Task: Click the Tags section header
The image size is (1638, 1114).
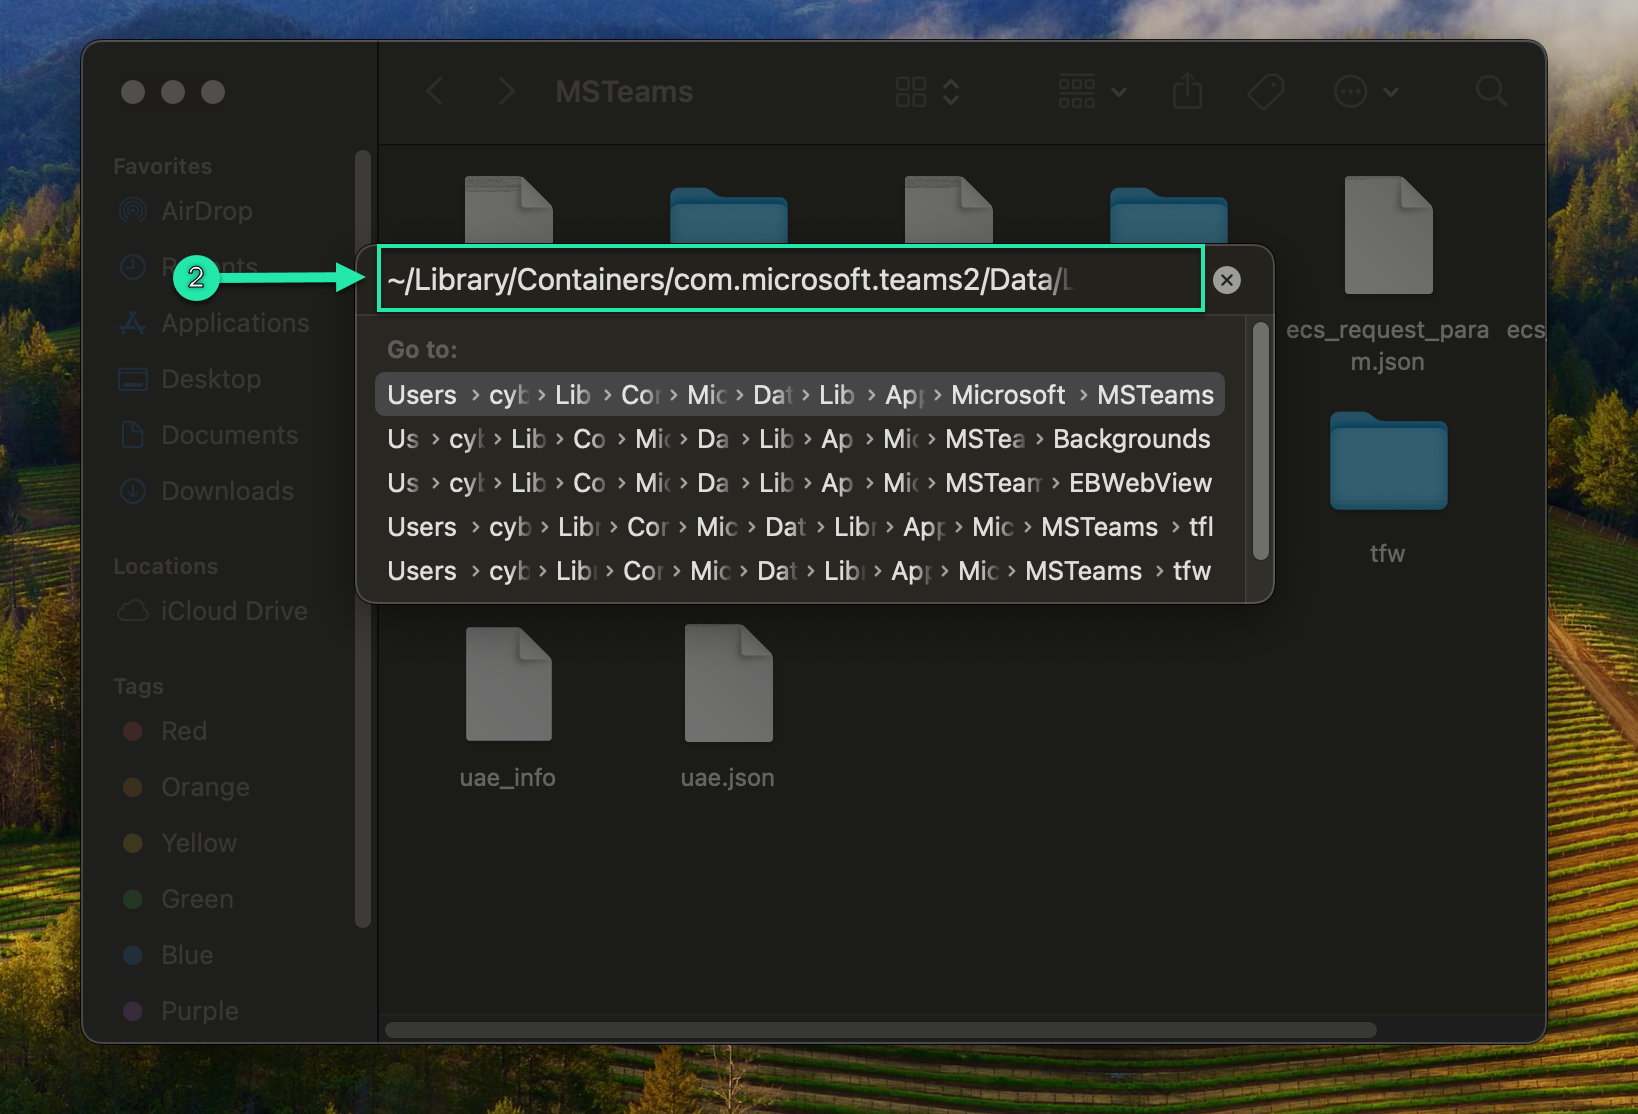Action: pos(138,686)
